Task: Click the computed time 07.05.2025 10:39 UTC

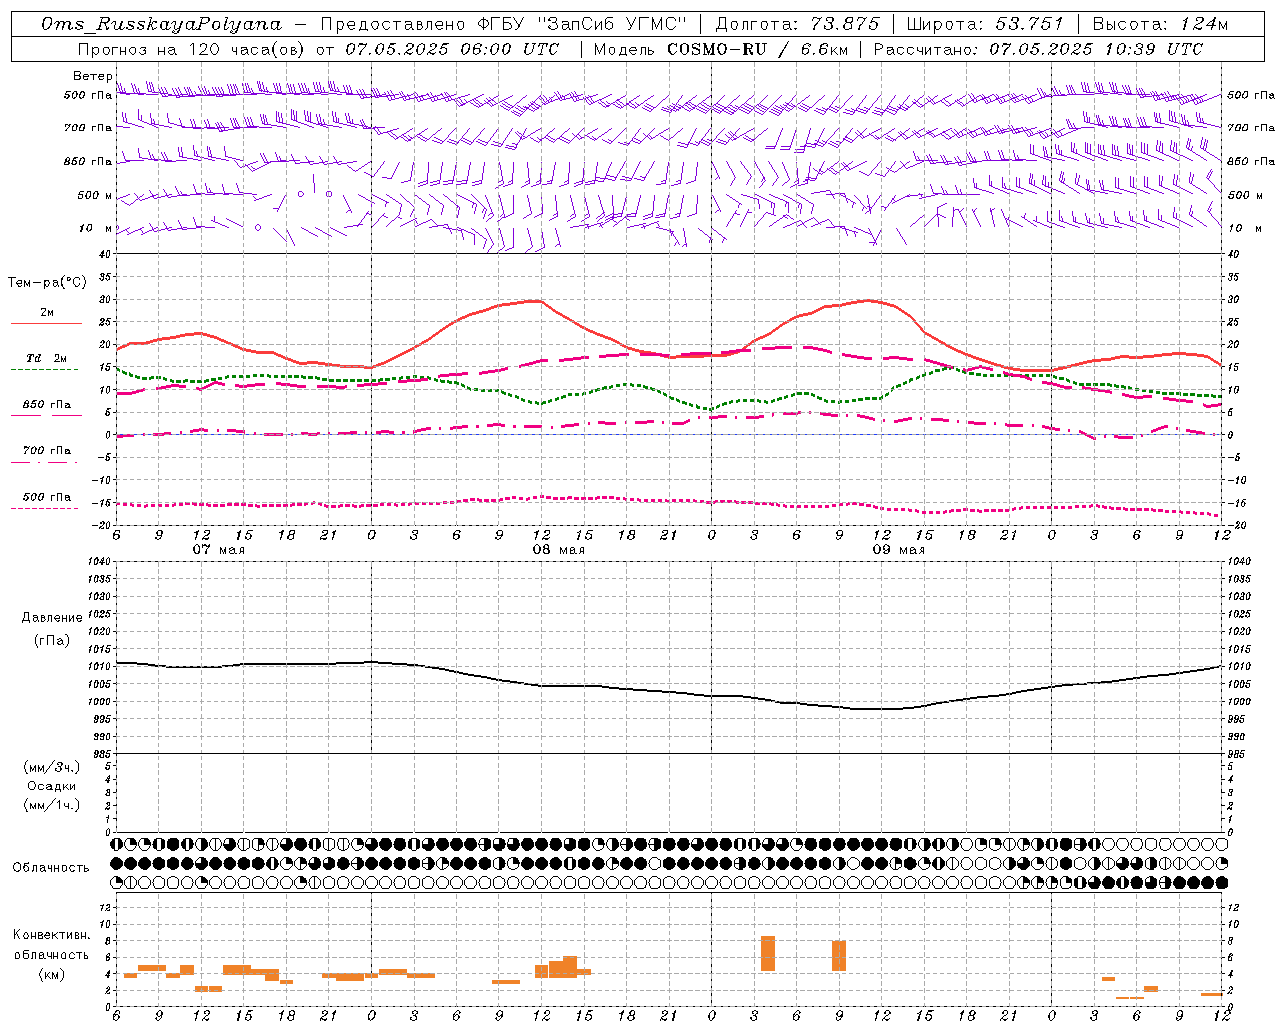Action: (x=1096, y=49)
